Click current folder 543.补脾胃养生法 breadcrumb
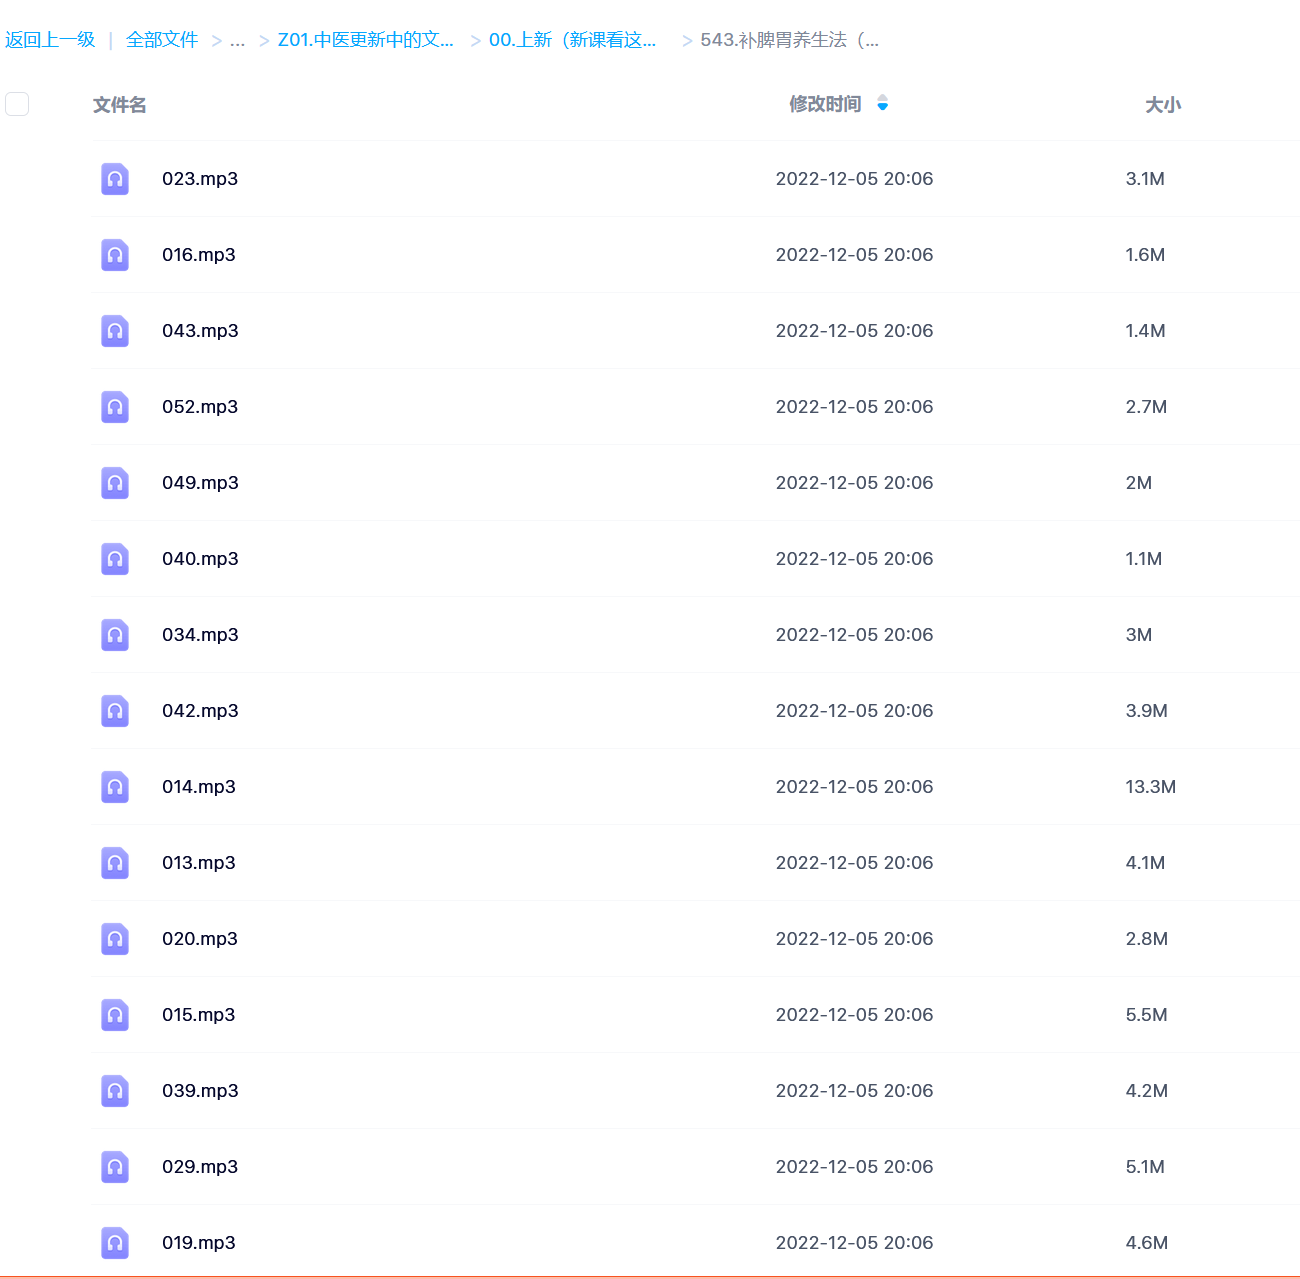The width and height of the screenshot is (1300, 1279). 790,40
